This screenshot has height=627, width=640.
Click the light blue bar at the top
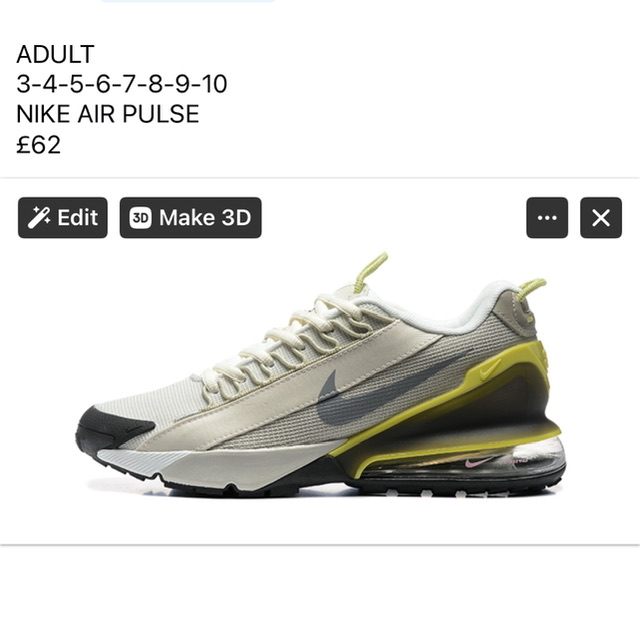(x=188, y=1)
